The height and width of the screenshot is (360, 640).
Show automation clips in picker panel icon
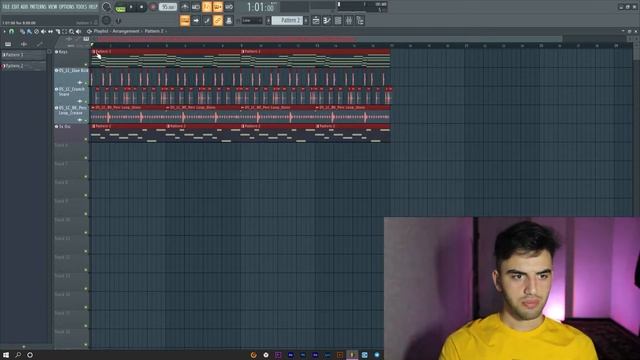tap(39, 44)
